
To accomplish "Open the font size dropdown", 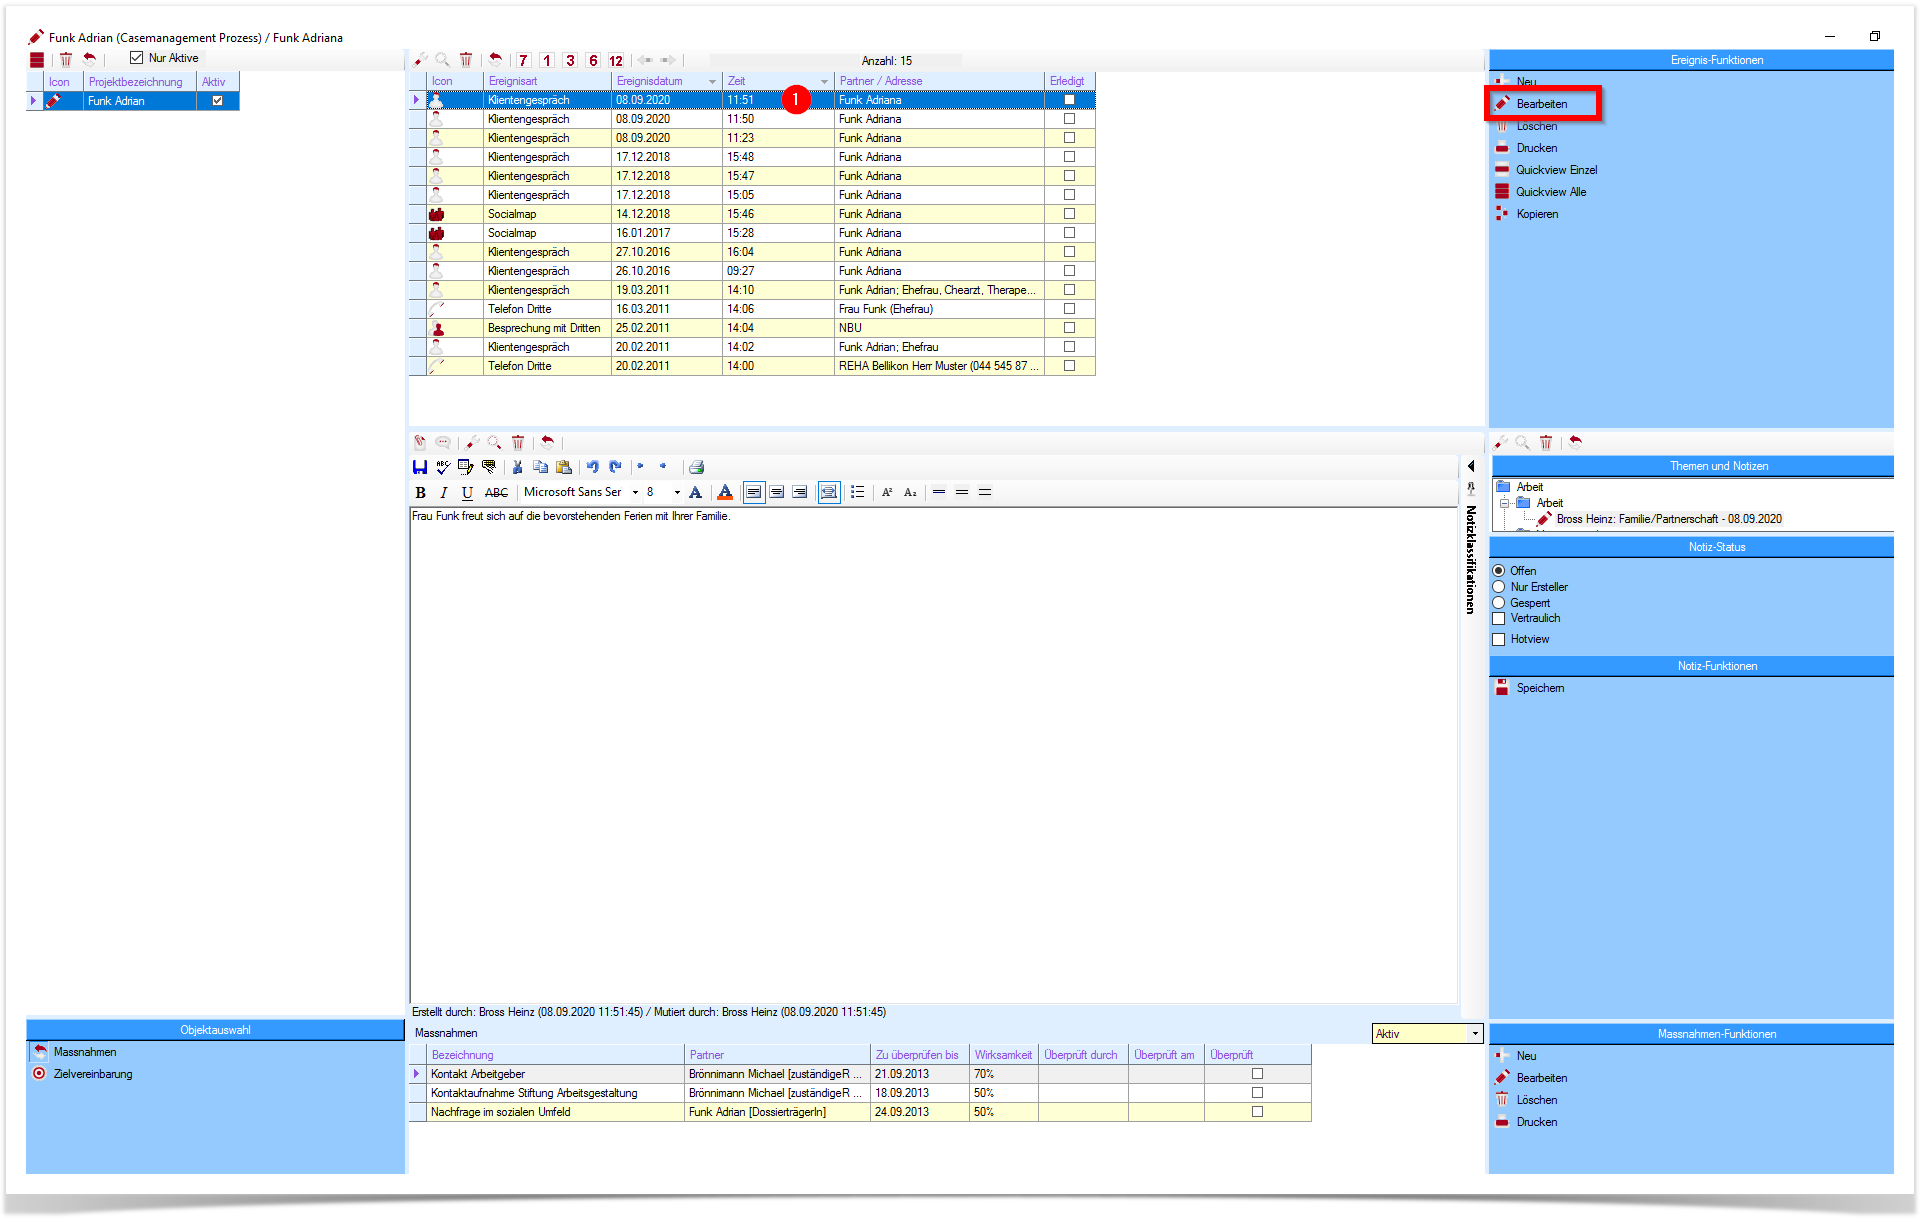I will click(677, 493).
